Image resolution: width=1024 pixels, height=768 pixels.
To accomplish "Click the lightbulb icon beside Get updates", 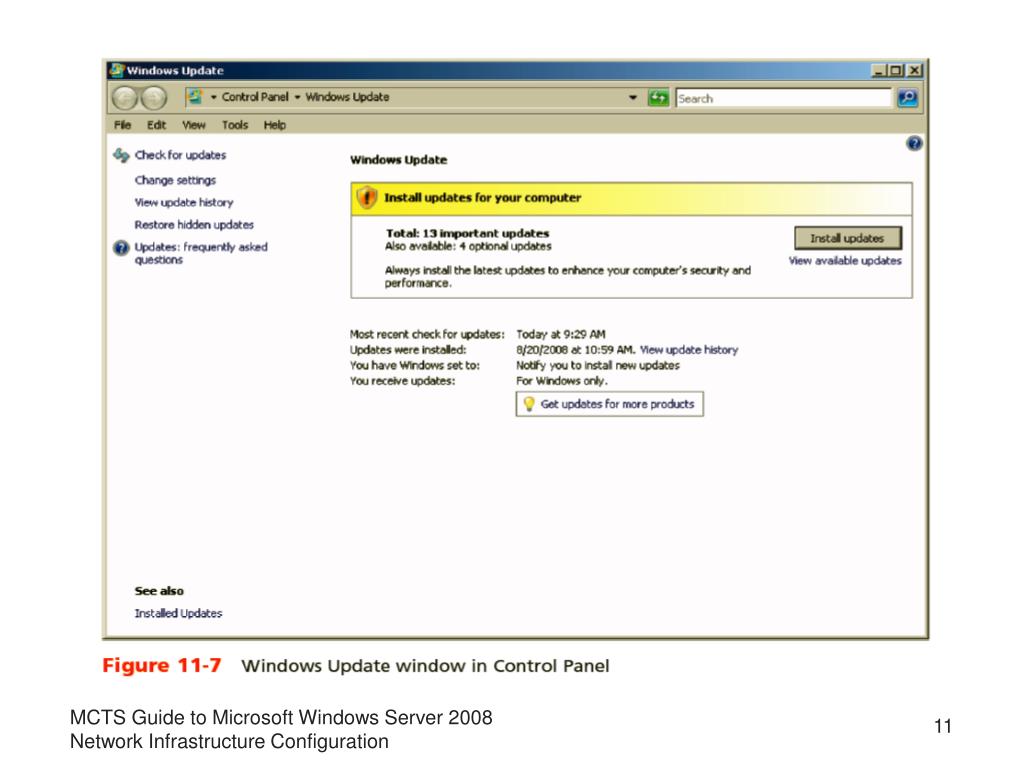I will tap(529, 404).
